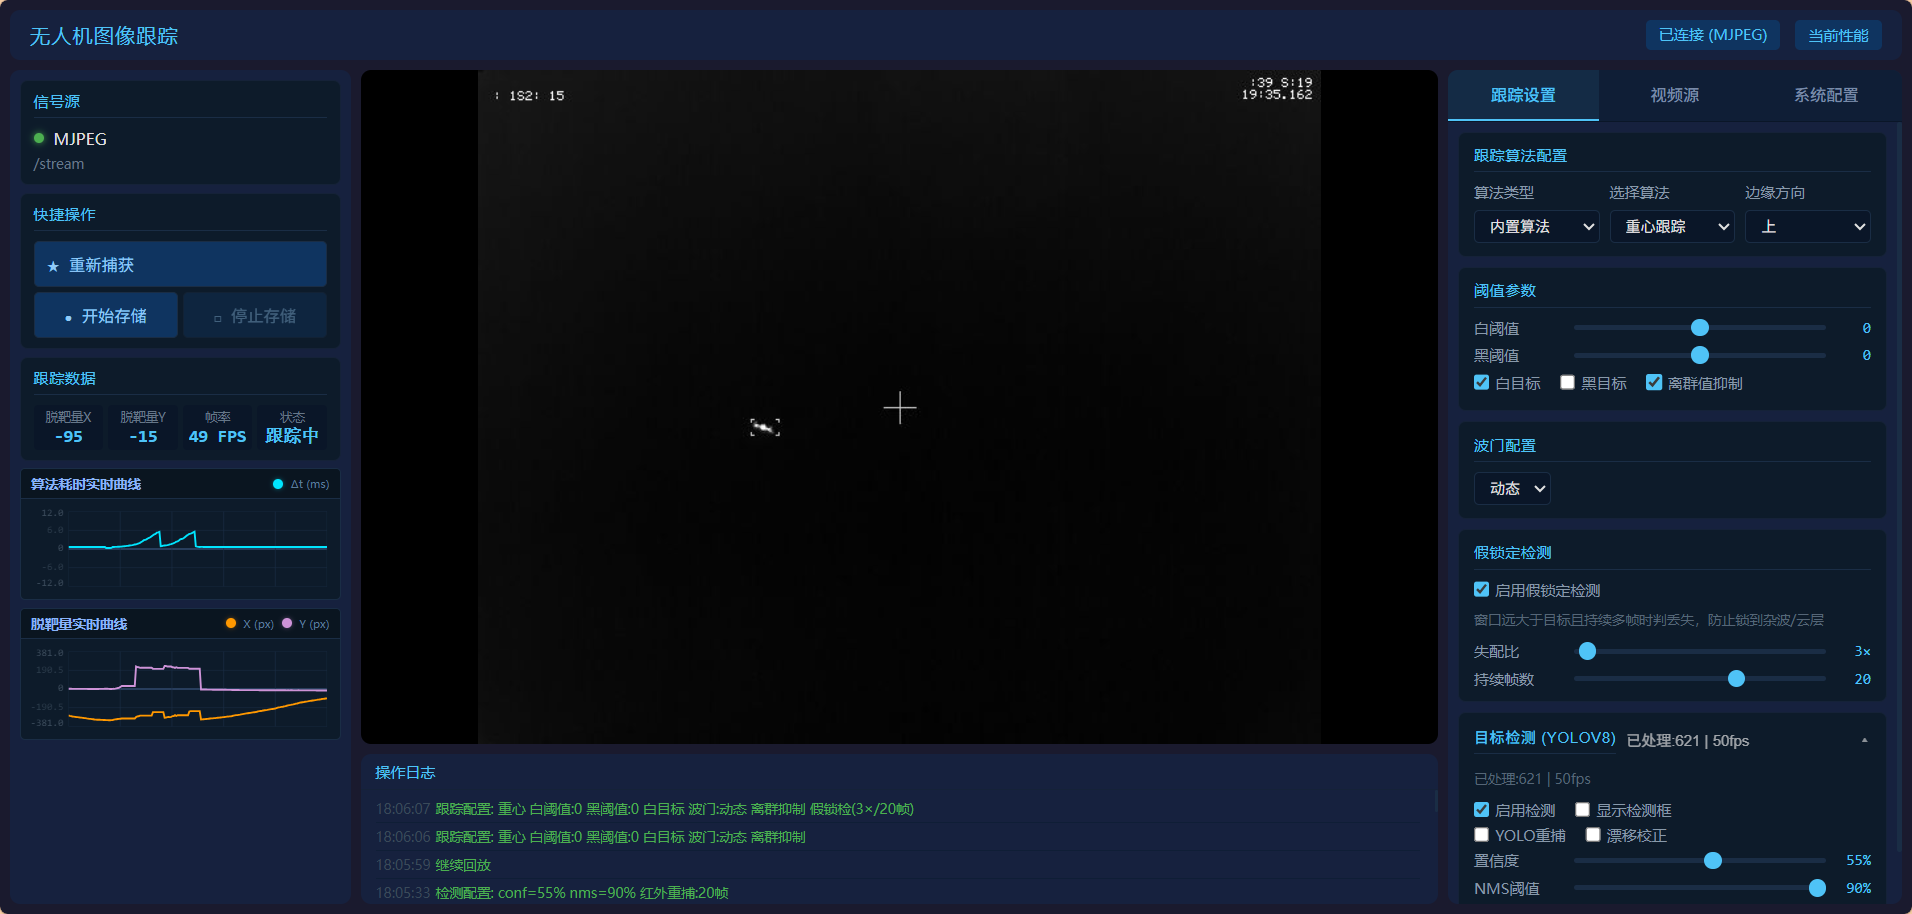Click the purple Y (px) legend dot
1912x914 pixels.
(x=287, y=623)
